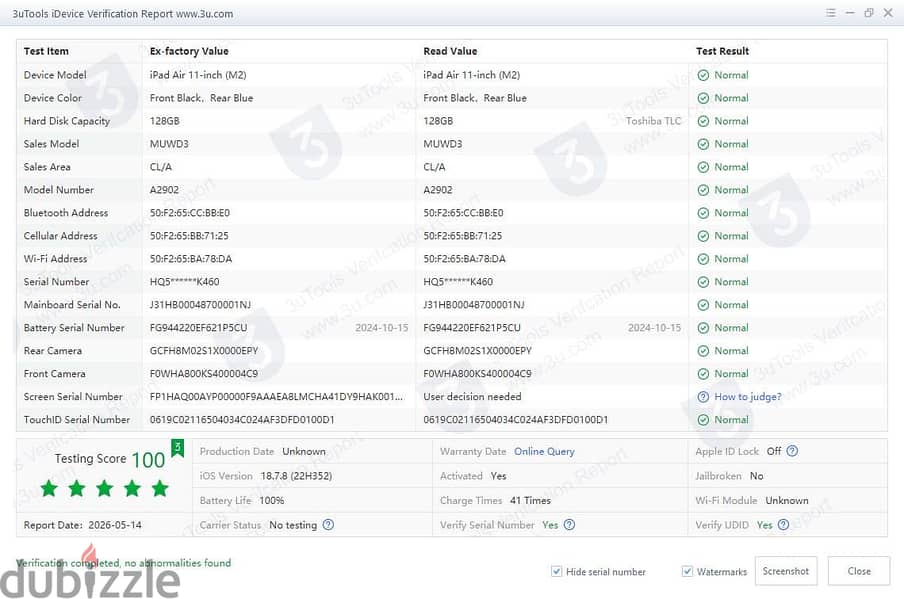Restore the verification report window size
This screenshot has width=904, height=599.
click(869, 13)
